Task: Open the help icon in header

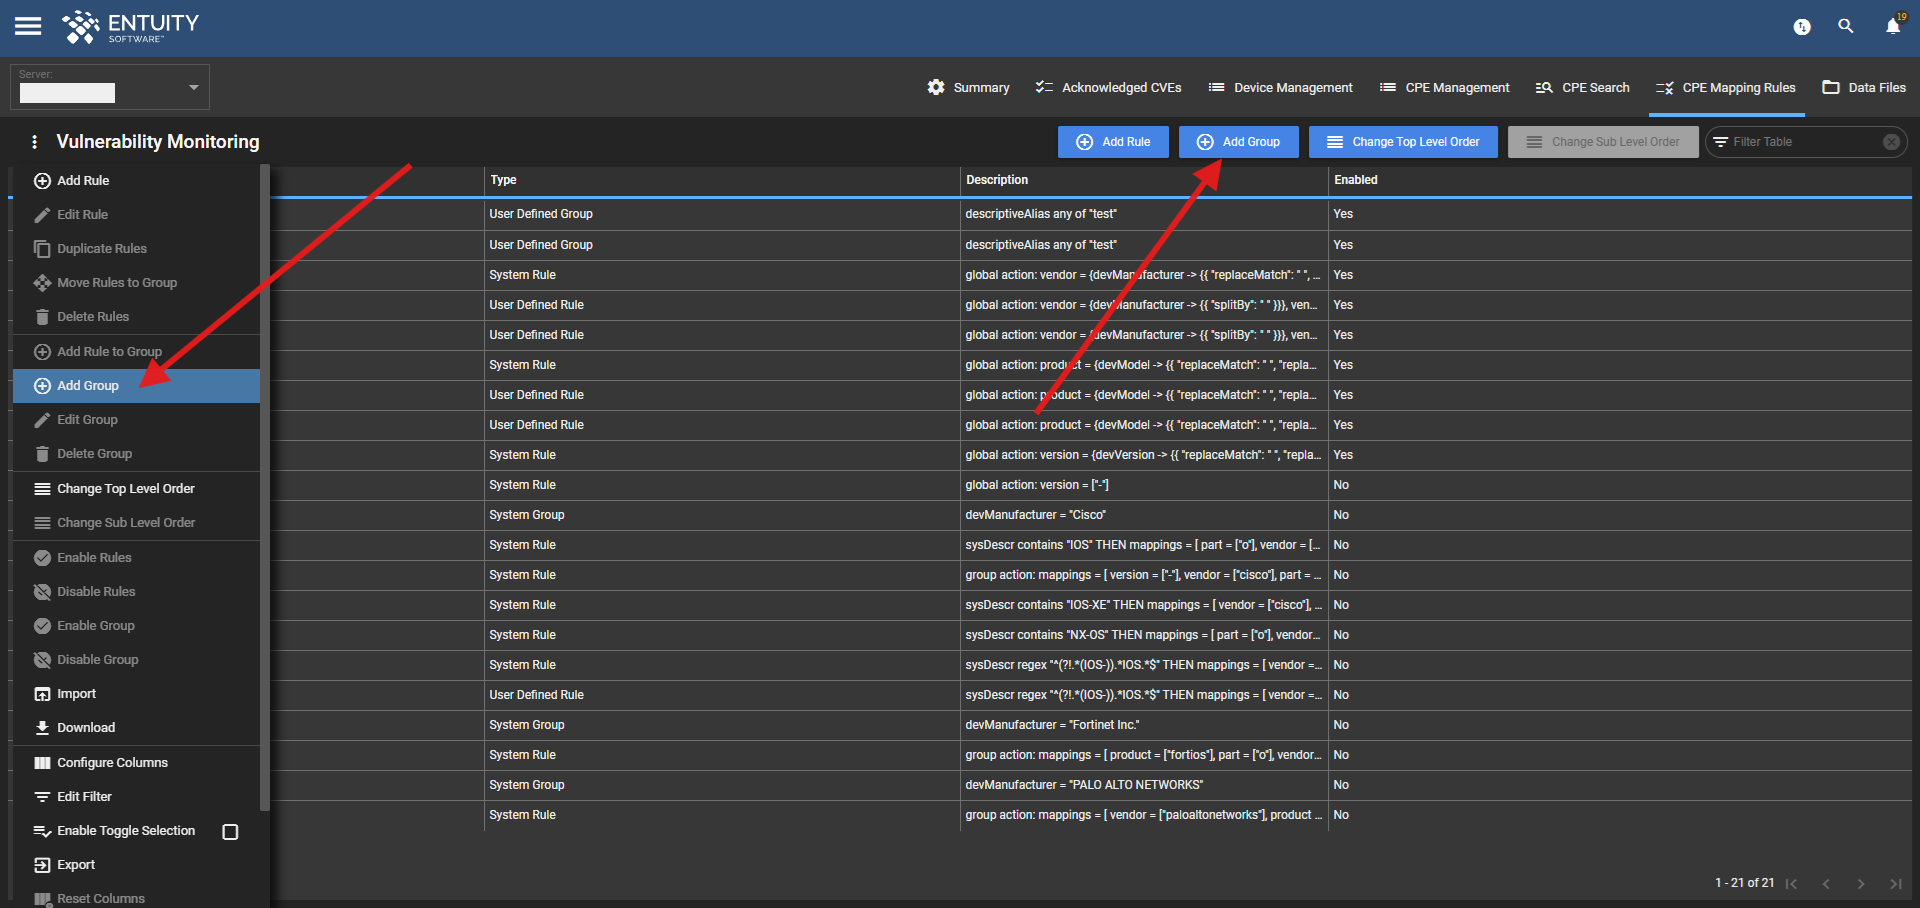Action: tap(1802, 27)
